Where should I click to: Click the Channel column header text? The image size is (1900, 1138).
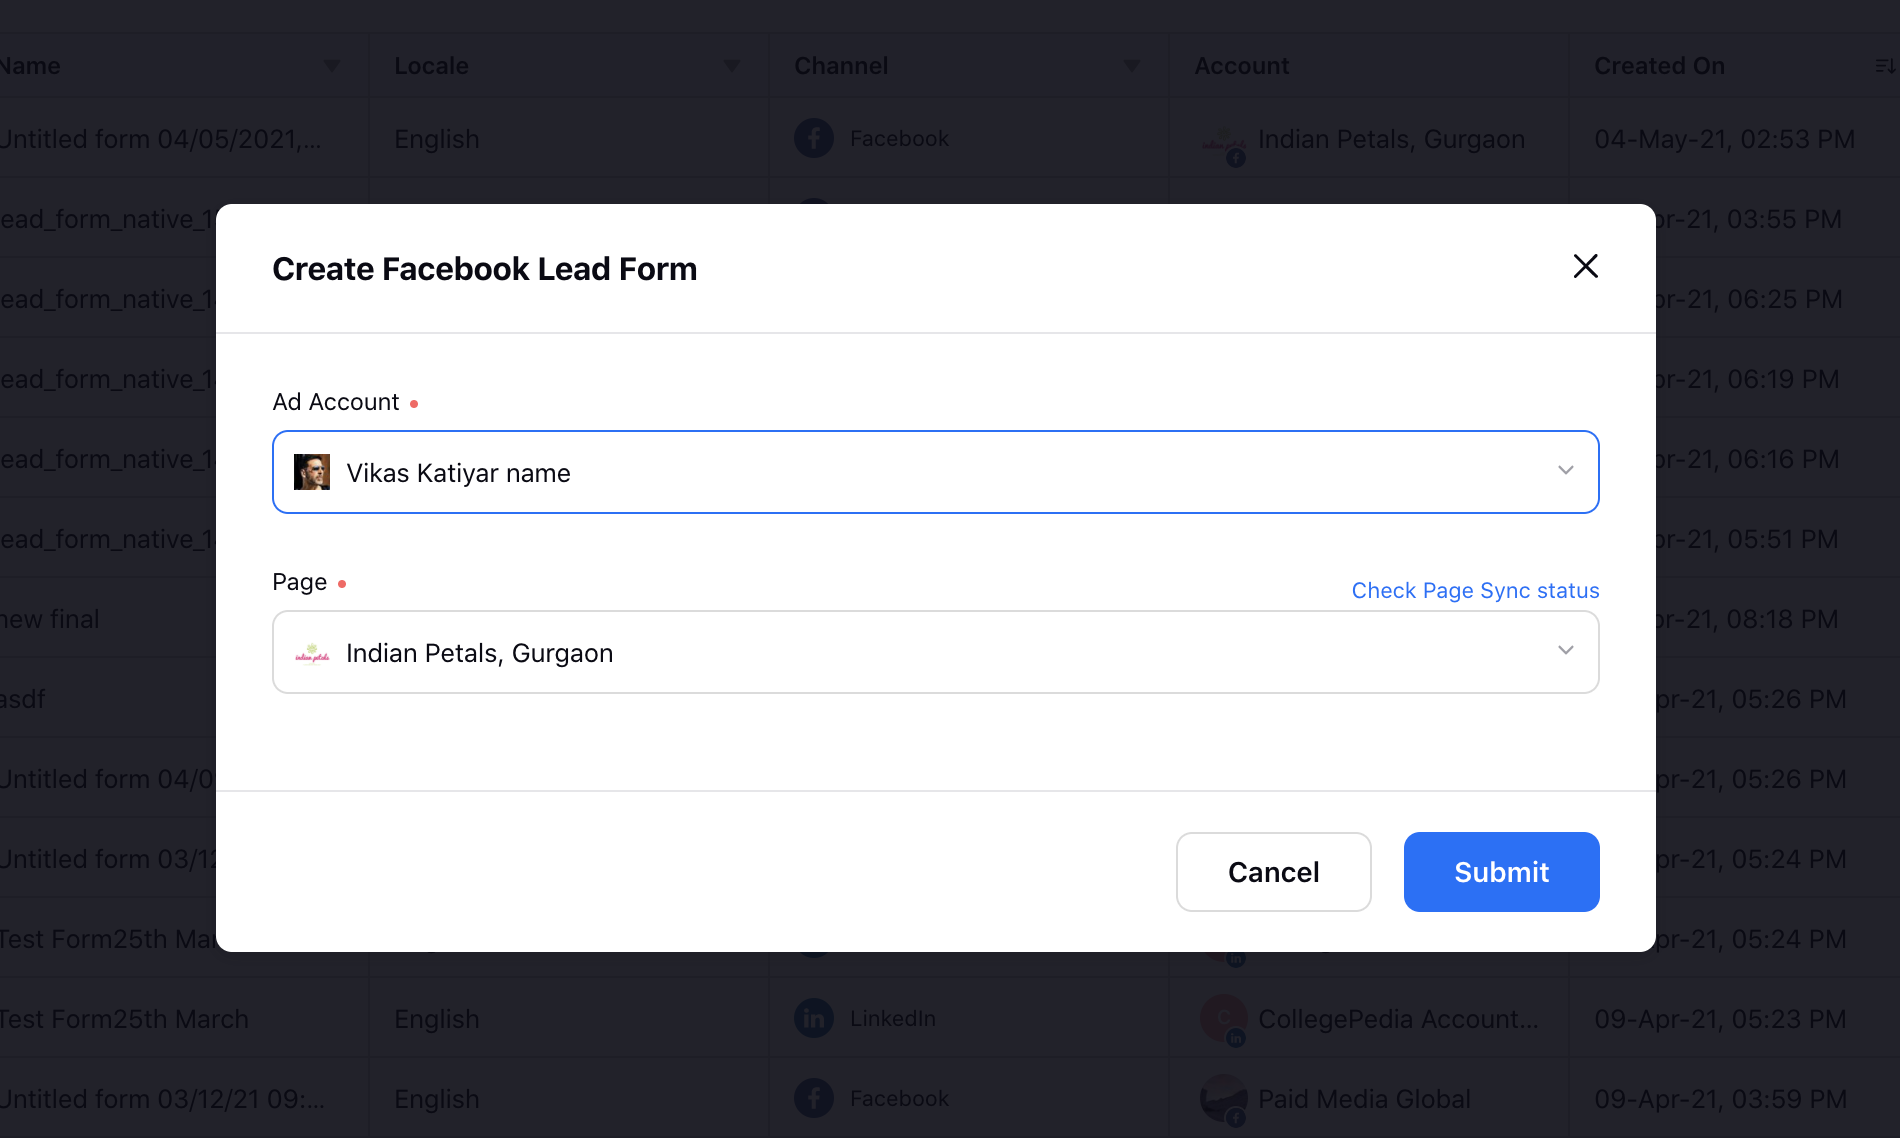click(x=841, y=66)
